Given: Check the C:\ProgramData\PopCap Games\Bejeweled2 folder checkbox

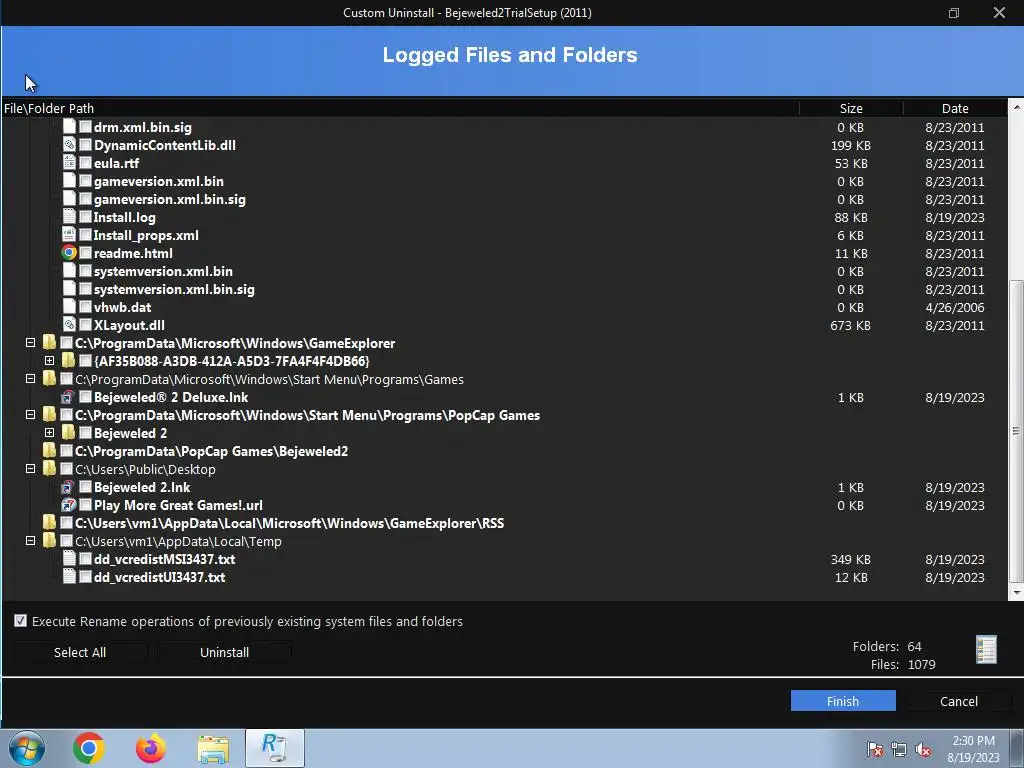Looking at the screenshot, I should pyautogui.click(x=67, y=450).
